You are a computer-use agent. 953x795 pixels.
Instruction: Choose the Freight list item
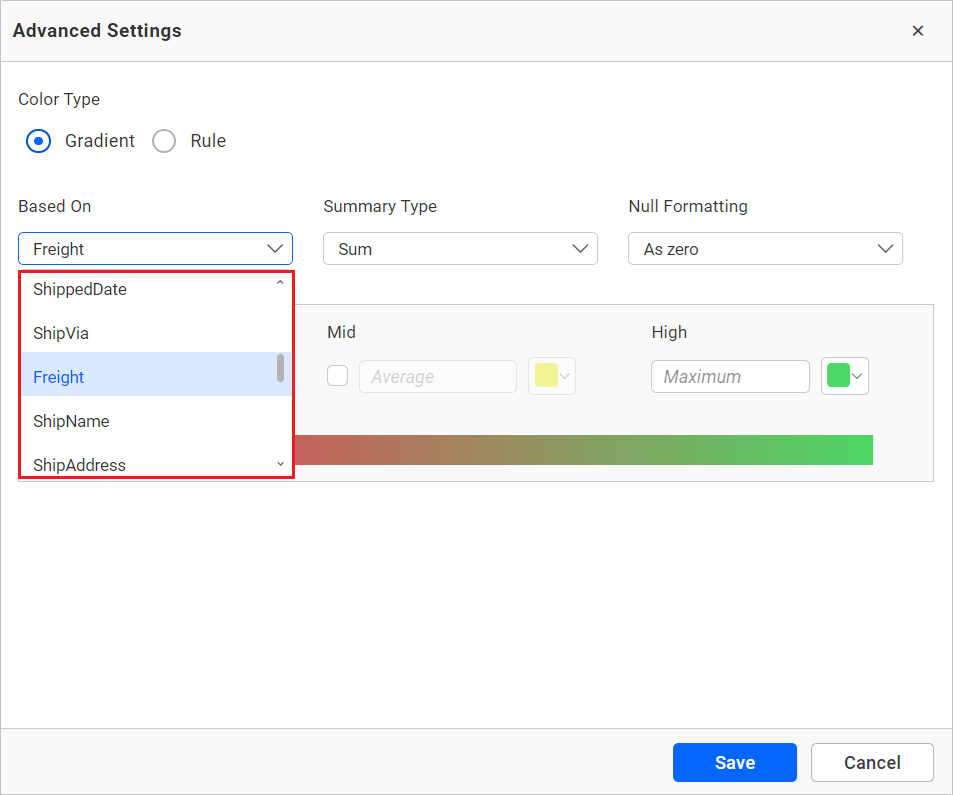point(59,377)
